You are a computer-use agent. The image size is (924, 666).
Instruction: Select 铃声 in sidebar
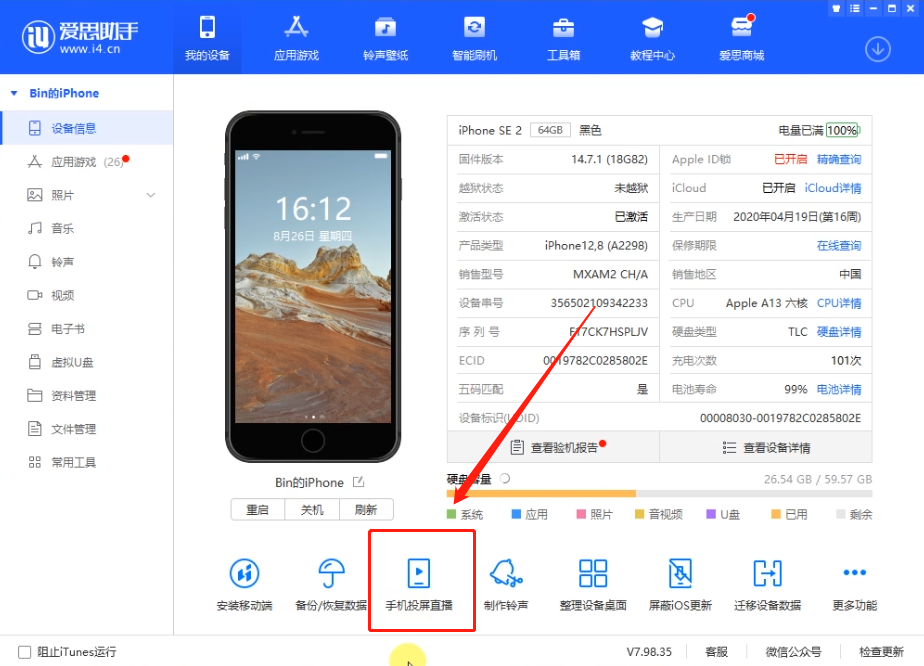(x=87, y=262)
